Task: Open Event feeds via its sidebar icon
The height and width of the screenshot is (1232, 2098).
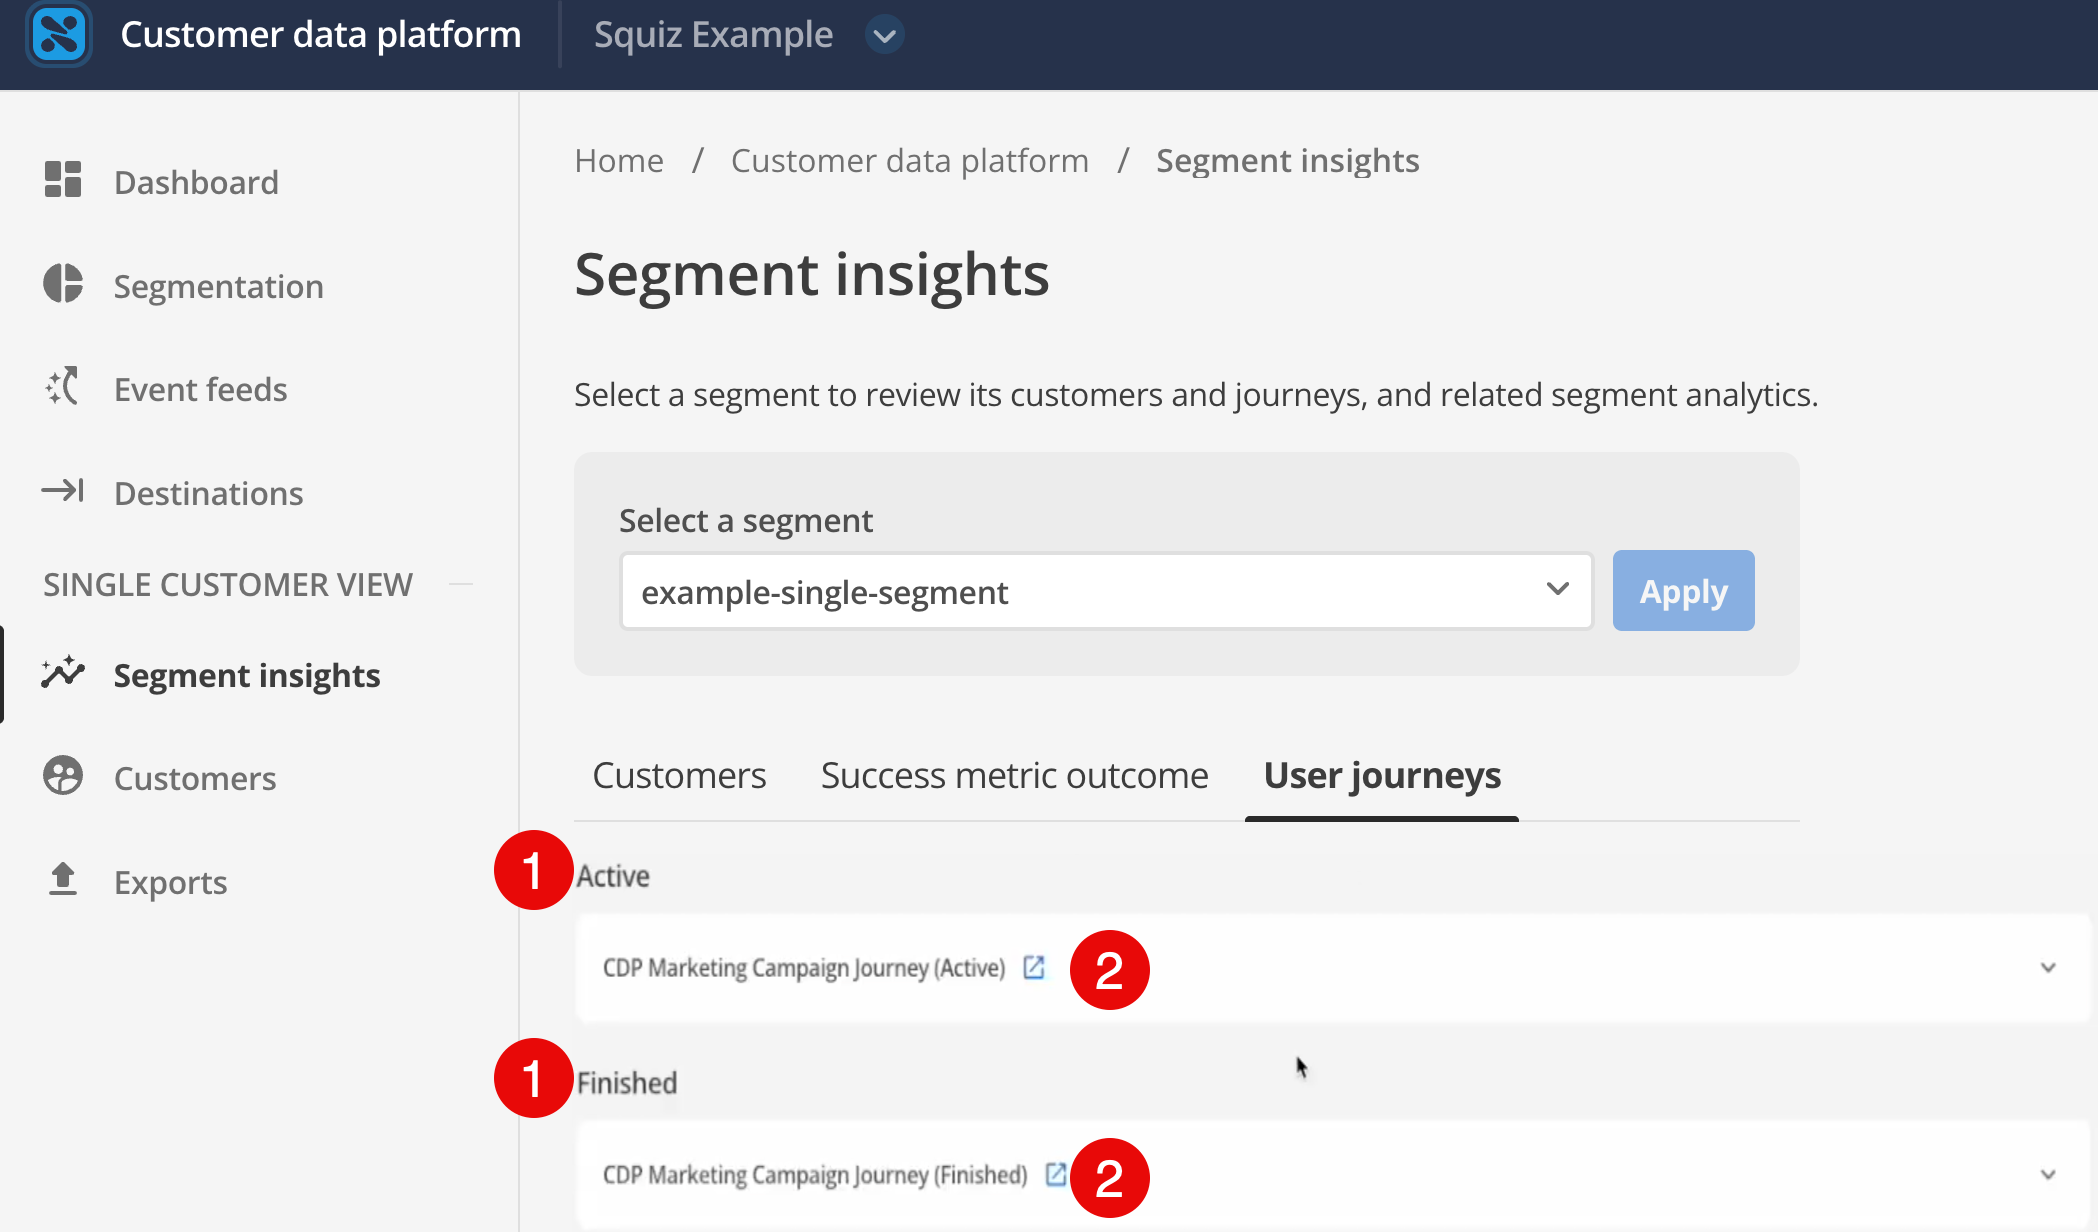Action: (62, 388)
